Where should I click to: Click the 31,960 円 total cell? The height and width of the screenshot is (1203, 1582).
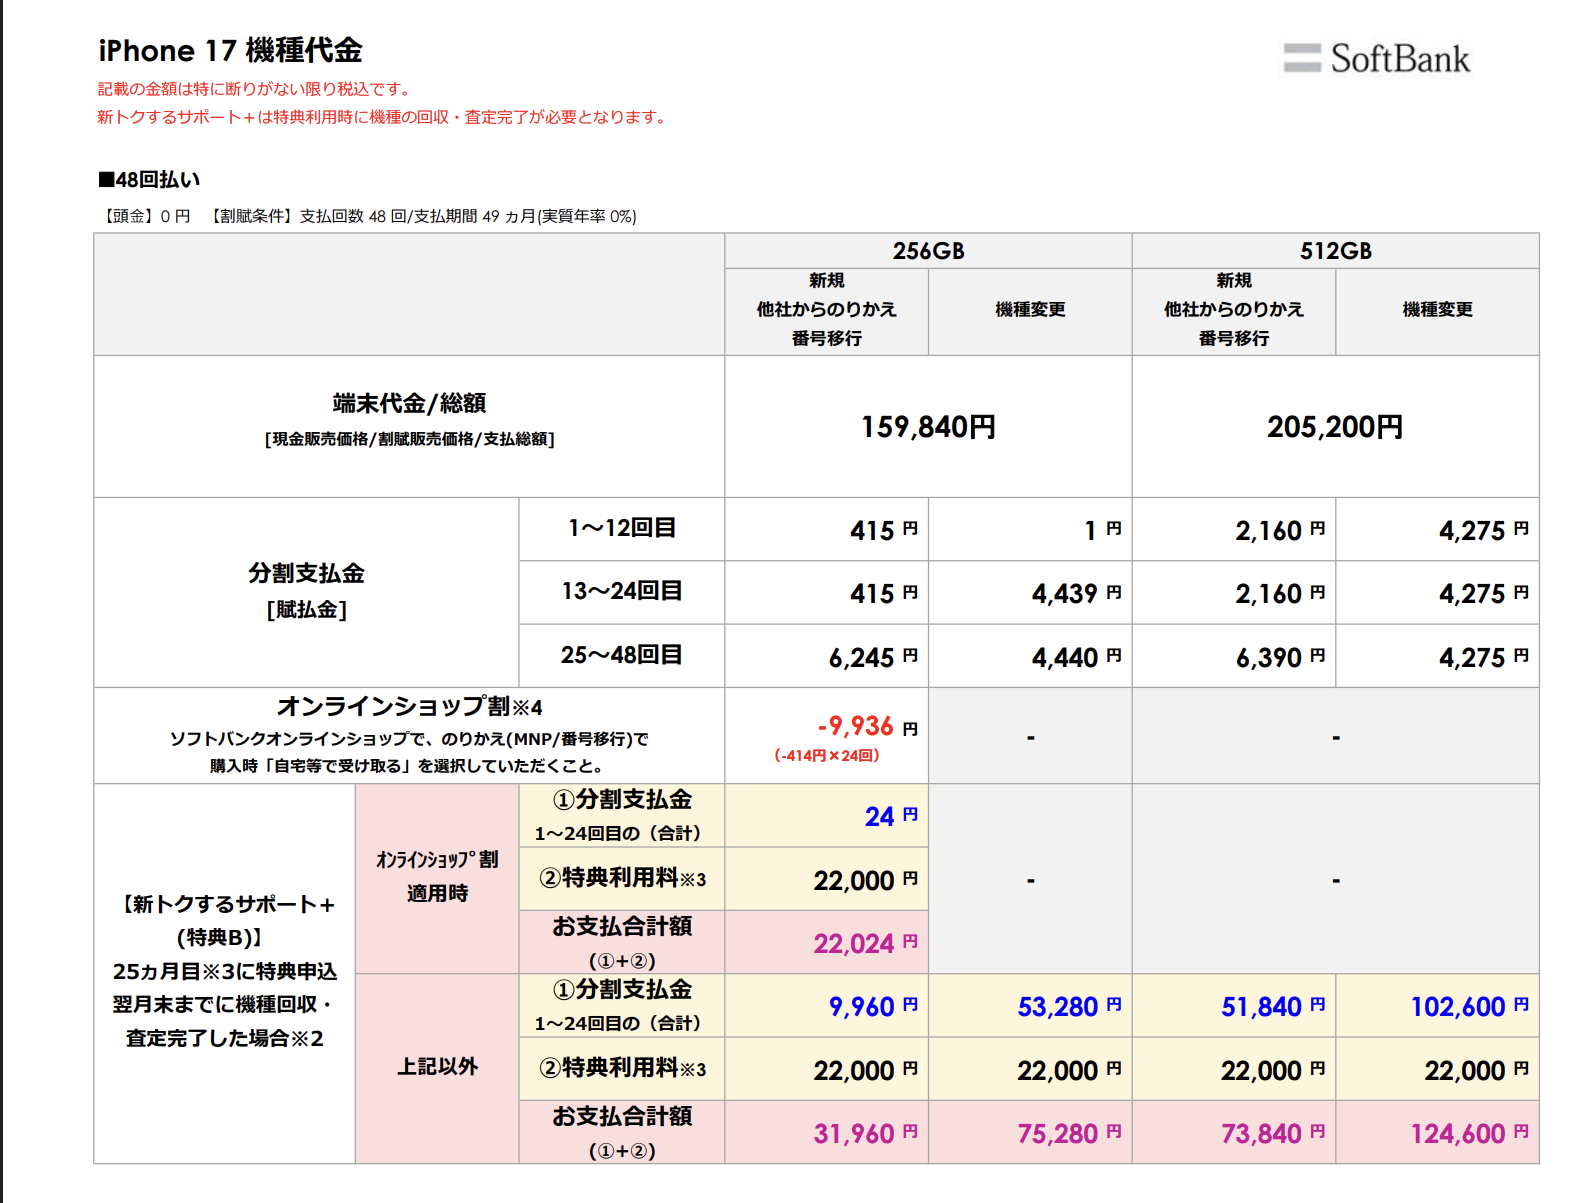pos(826,1133)
